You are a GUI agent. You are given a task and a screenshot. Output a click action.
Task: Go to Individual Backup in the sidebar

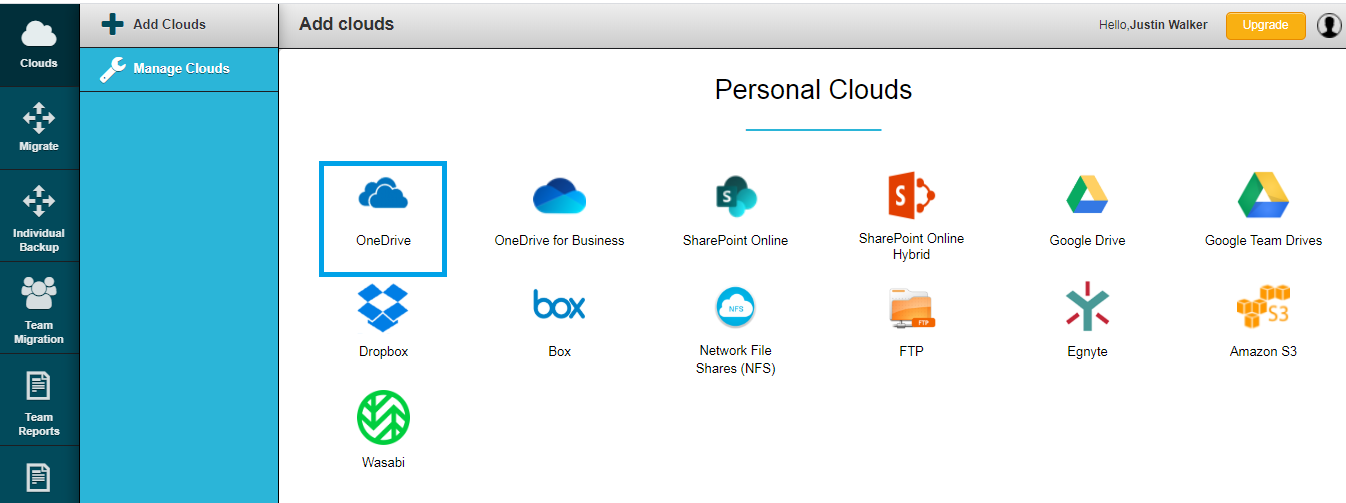point(39,216)
